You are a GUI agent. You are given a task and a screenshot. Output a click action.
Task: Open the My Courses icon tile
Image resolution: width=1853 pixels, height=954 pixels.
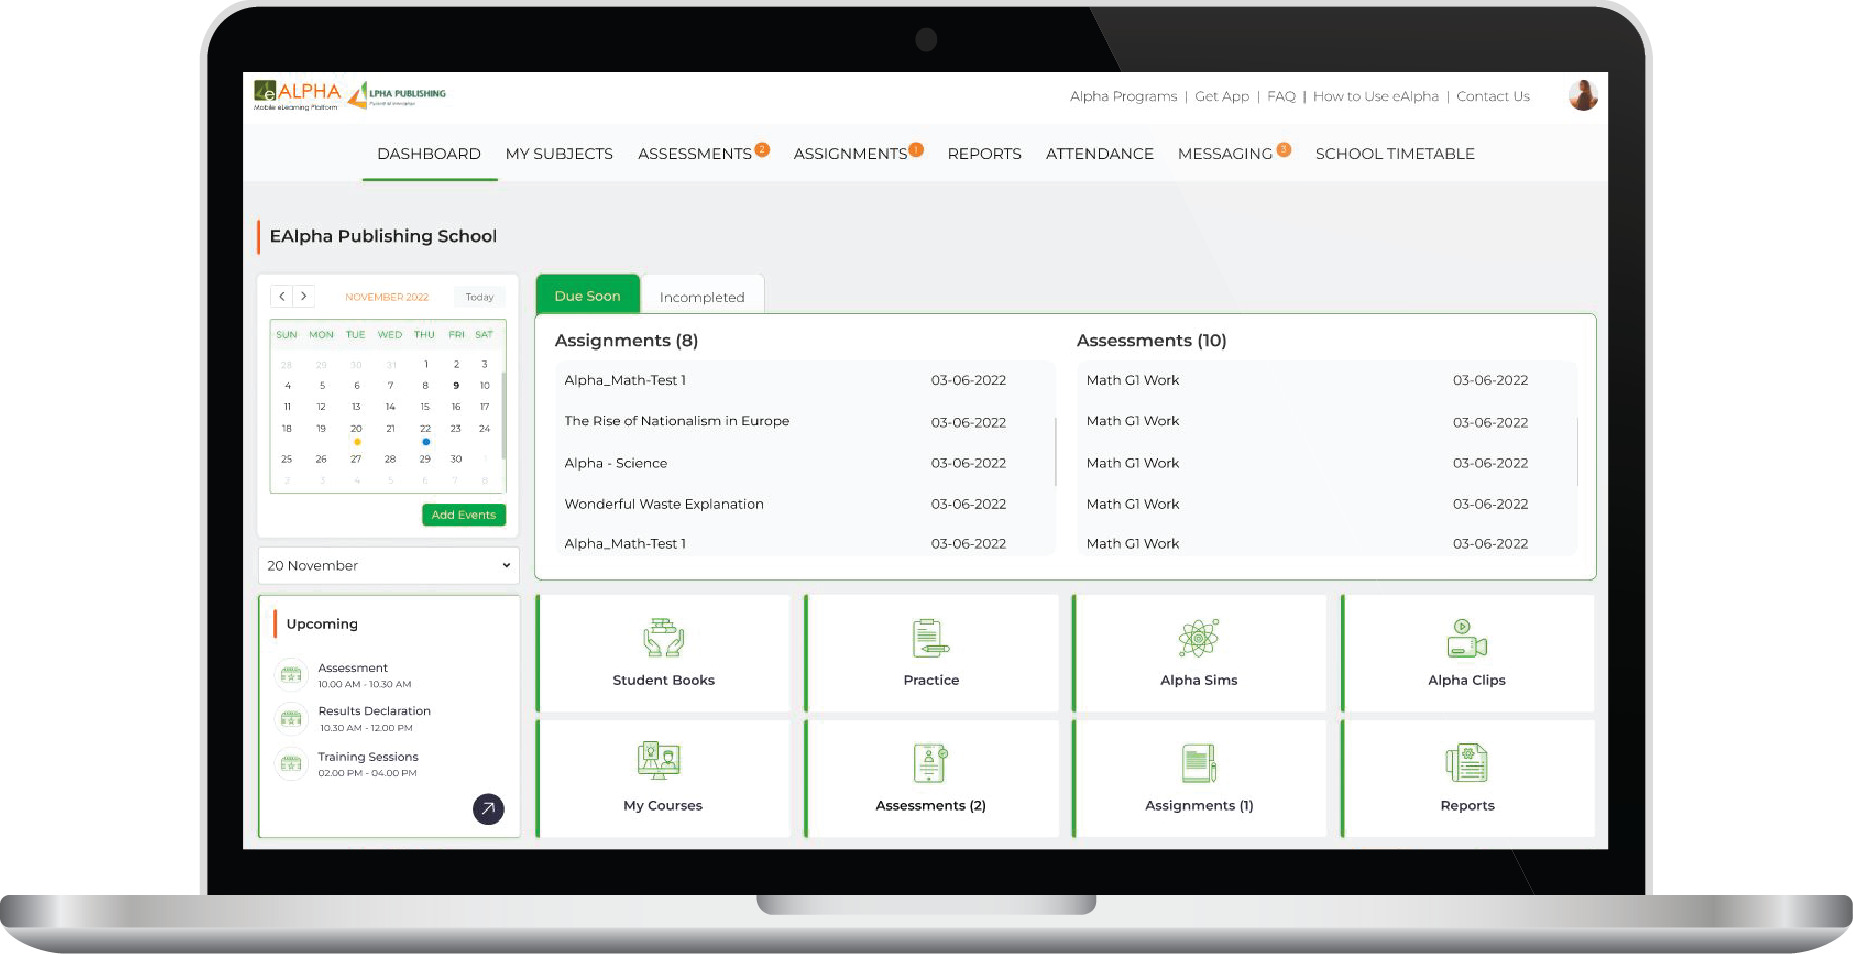click(x=660, y=763)
